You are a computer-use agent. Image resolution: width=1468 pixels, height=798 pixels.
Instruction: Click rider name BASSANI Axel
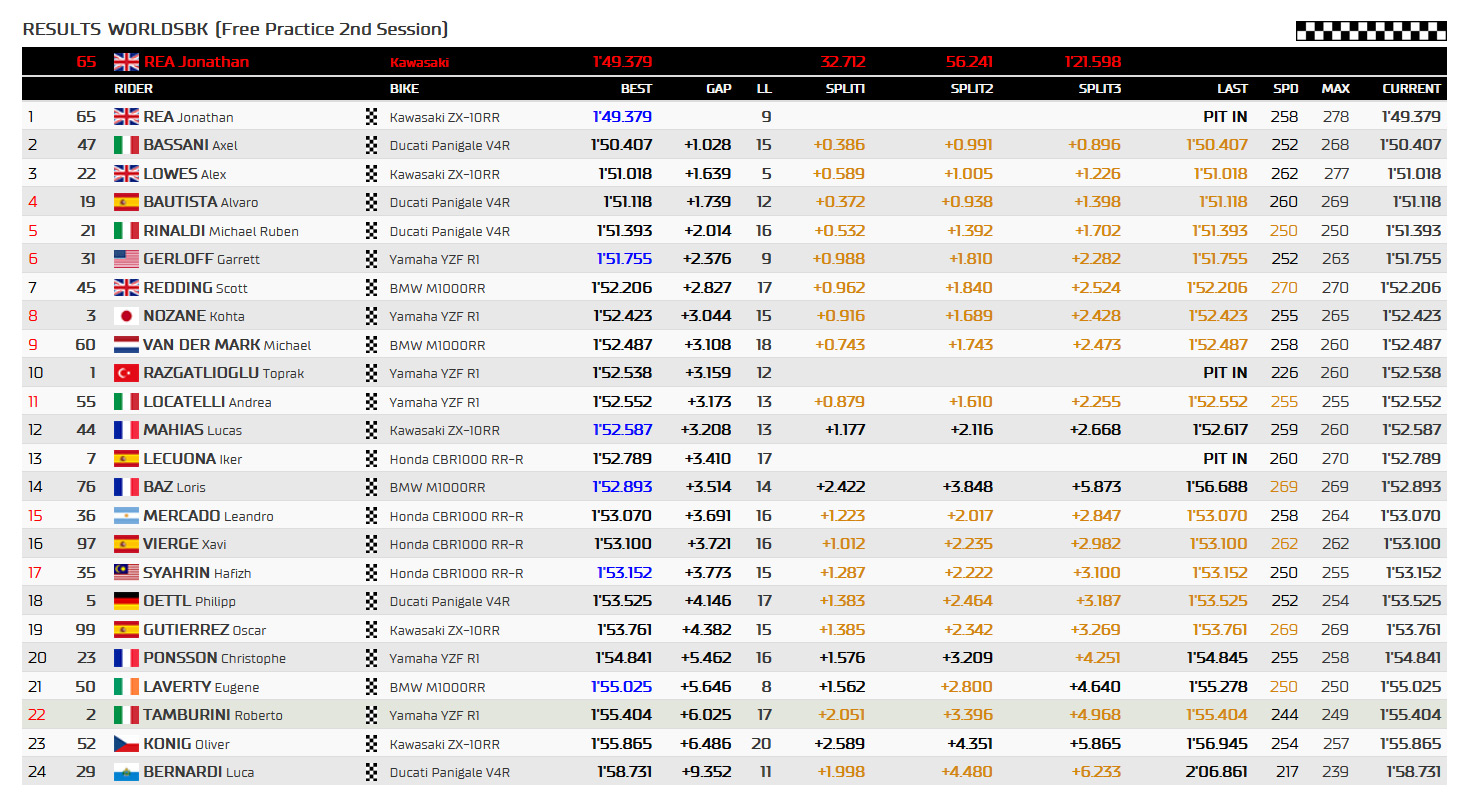[x=190, y=145]
